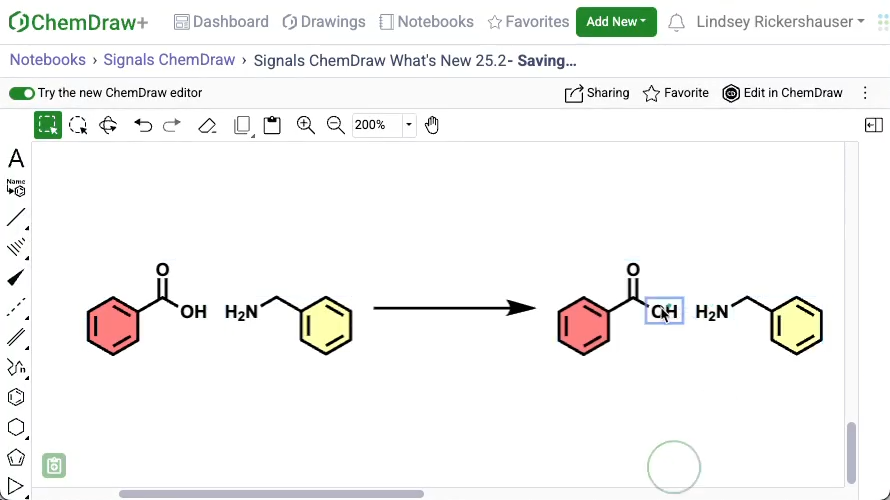The height and width of the screenshot is (500, 890).
Task: Expand the Add New dropdown
Action: 615,22
